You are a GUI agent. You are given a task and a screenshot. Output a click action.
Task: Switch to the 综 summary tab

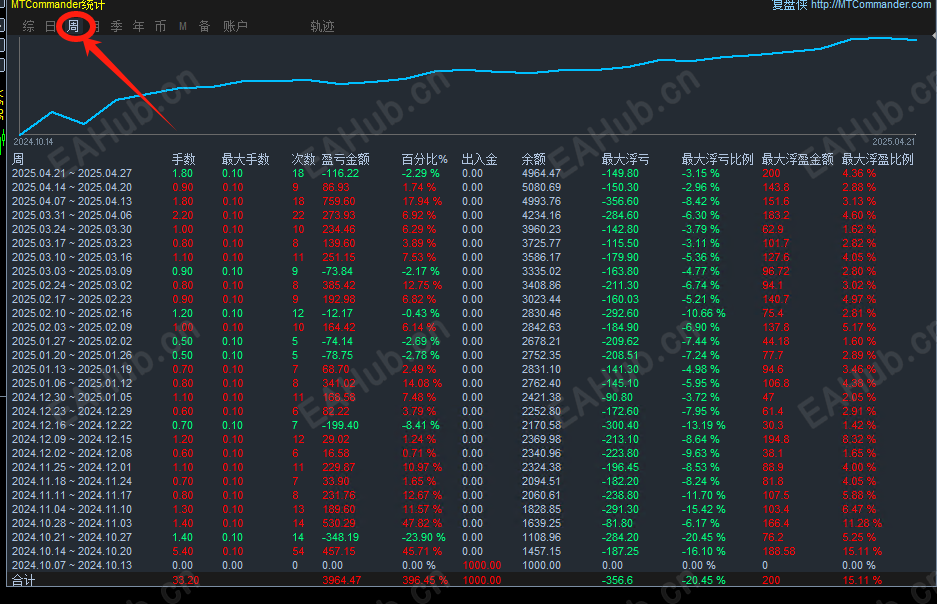(x=28, y=26)
